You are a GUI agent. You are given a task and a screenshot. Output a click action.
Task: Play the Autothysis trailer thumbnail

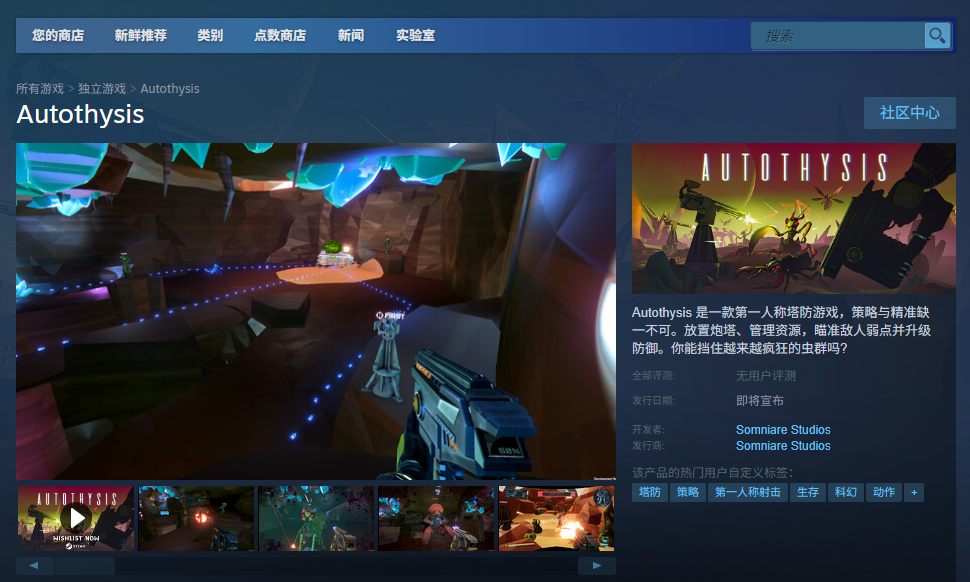tap(76, 518)
